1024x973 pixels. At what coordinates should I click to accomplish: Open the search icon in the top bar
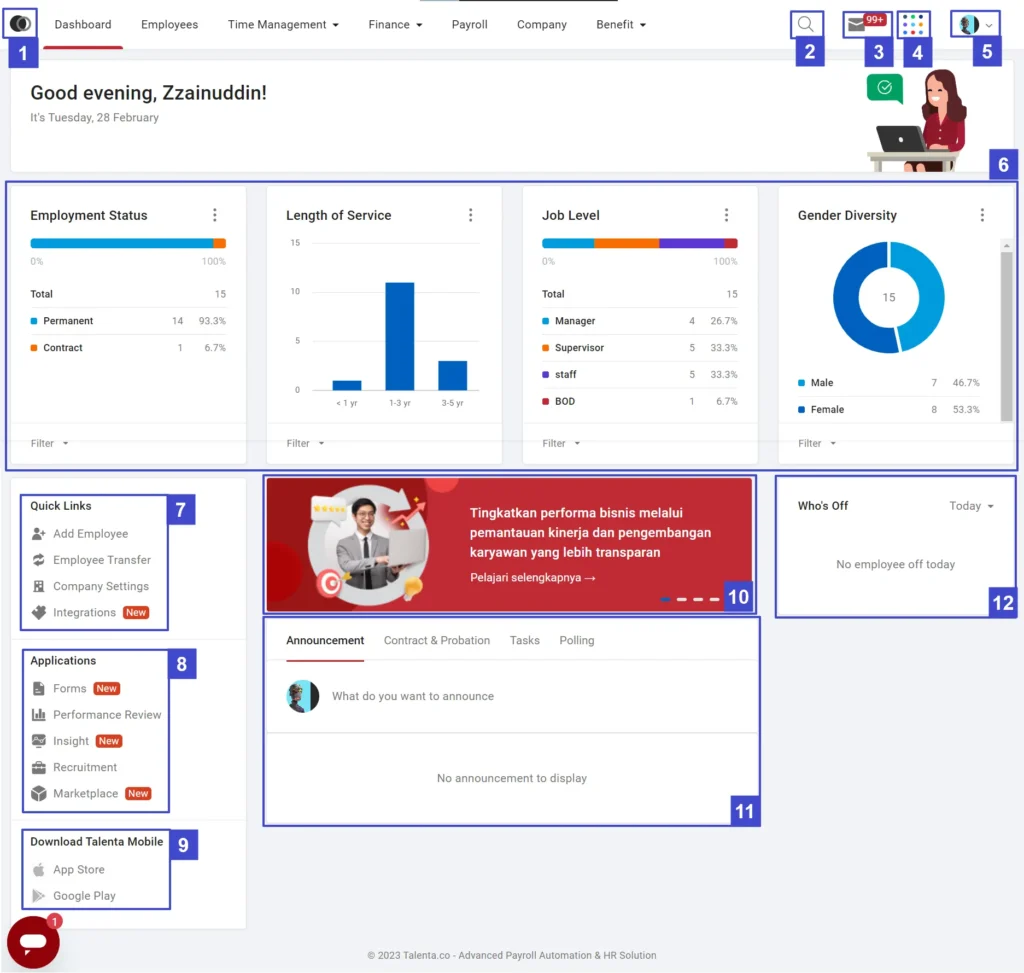(x=806, y=24)
